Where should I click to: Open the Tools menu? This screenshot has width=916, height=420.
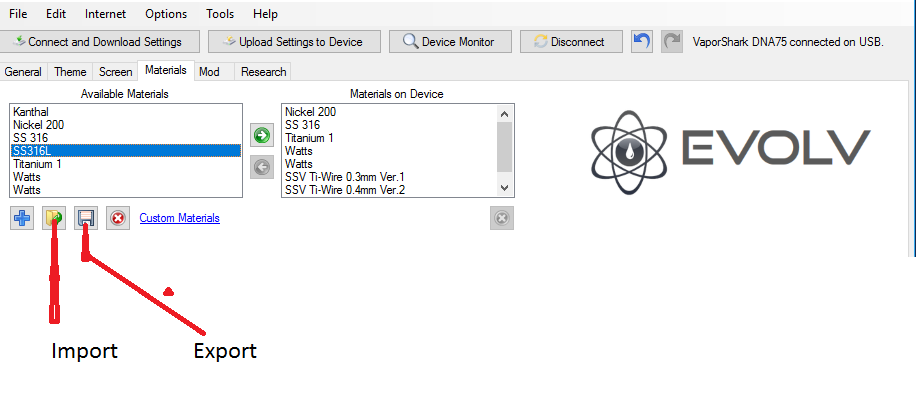coord(220,14)
